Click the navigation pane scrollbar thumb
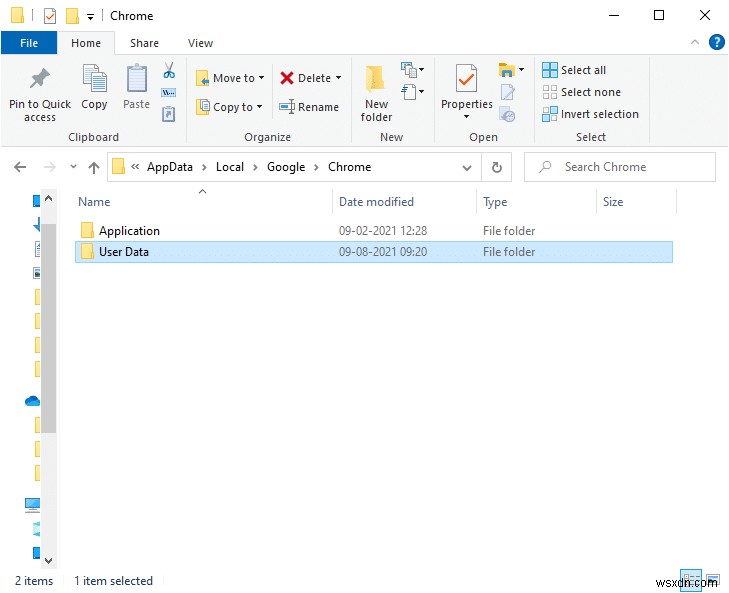This screenshot has height=593, width=729. 48,328
